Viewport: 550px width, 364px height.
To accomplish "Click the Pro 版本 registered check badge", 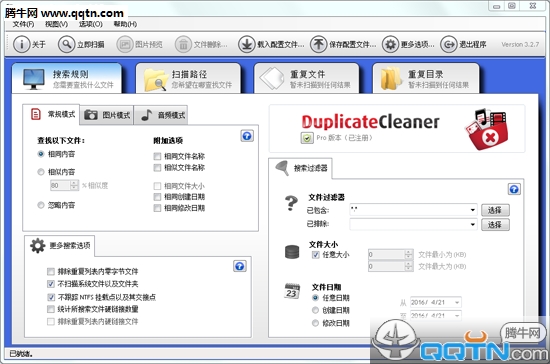I will [x=307, y=138].
